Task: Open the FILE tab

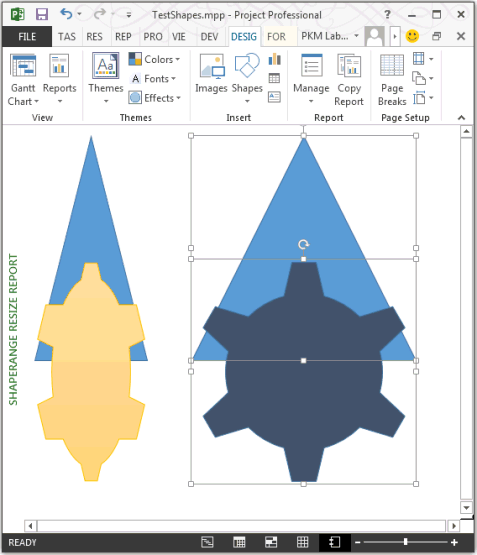Action: [27, 36]
